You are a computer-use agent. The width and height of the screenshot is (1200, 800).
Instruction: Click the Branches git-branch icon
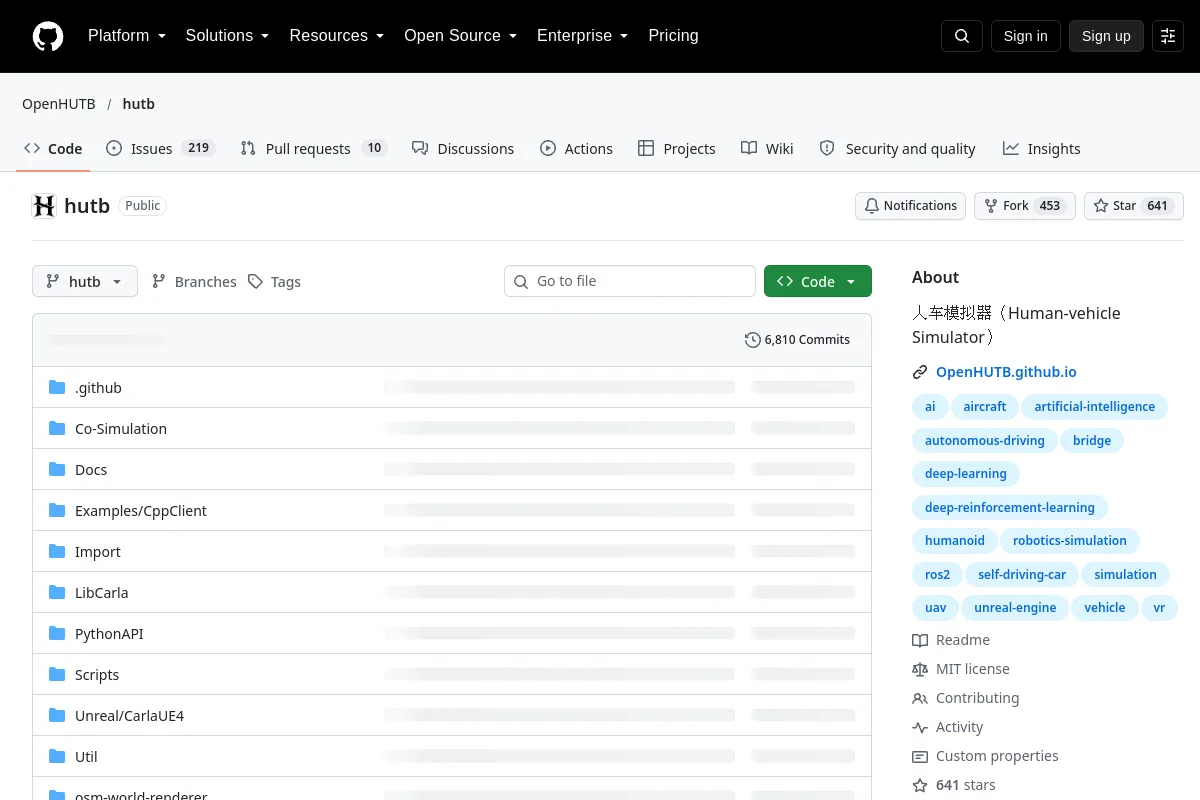(159, 282)
